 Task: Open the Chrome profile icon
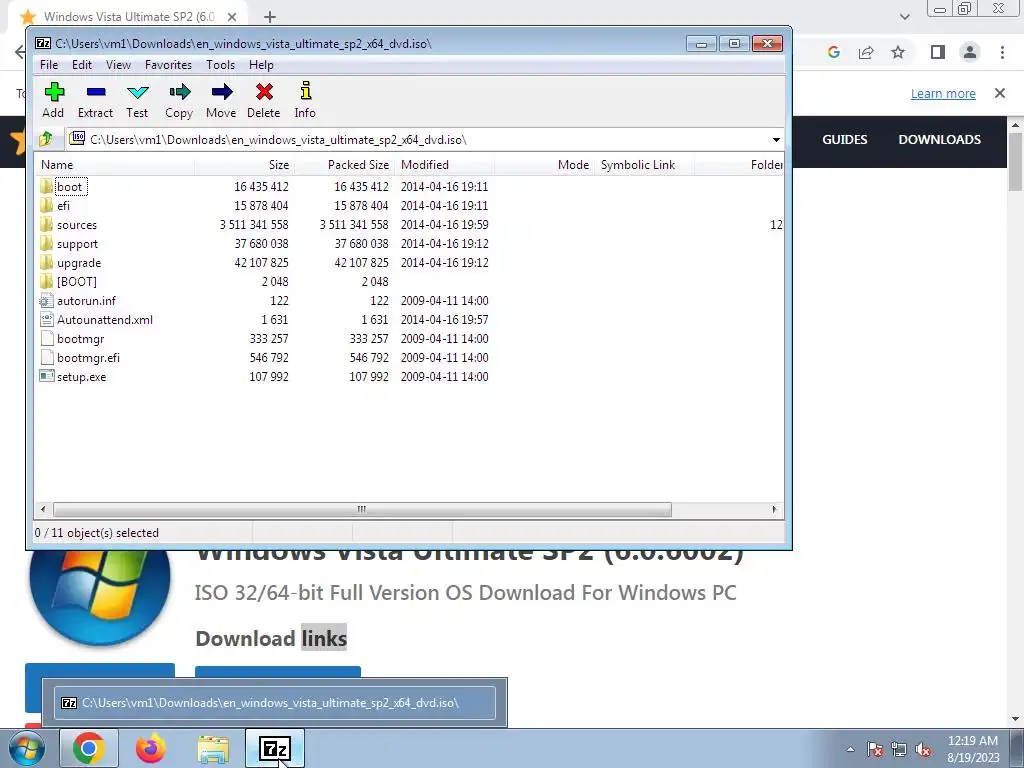pyautogui.click(x=970, y=52)
